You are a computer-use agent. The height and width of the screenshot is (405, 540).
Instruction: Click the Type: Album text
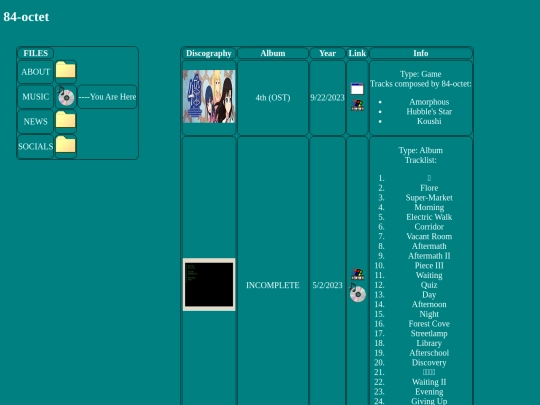420,150
